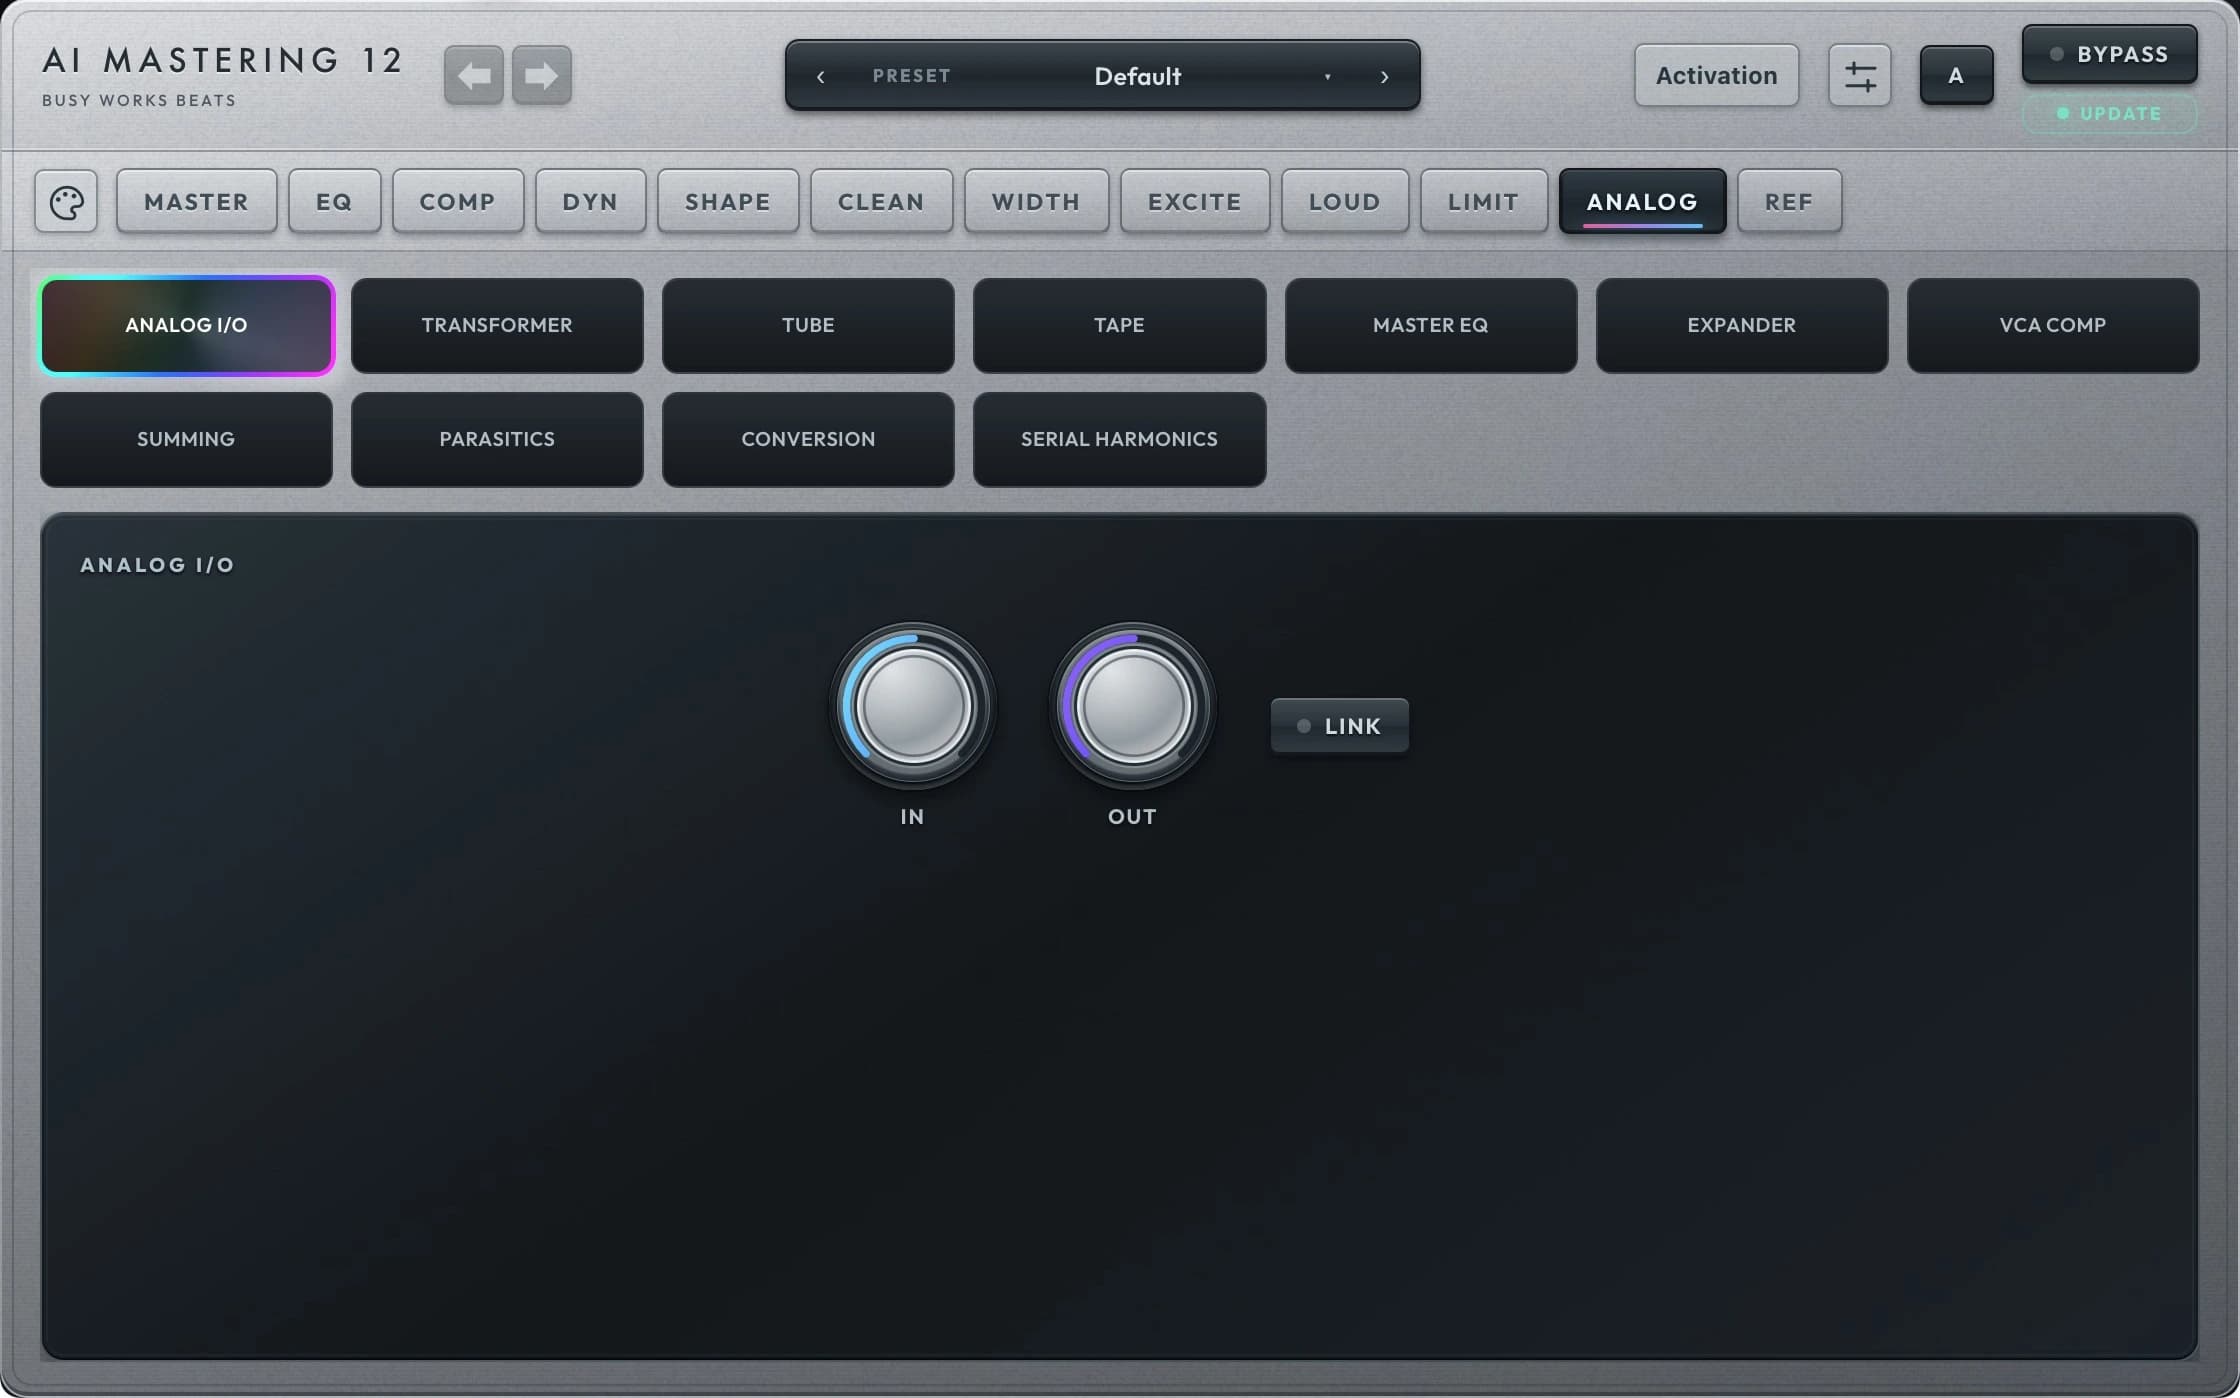Viewport: 2240px width, 1398px height.
Task: Click the Activation button
Action: click(1716, 75)
